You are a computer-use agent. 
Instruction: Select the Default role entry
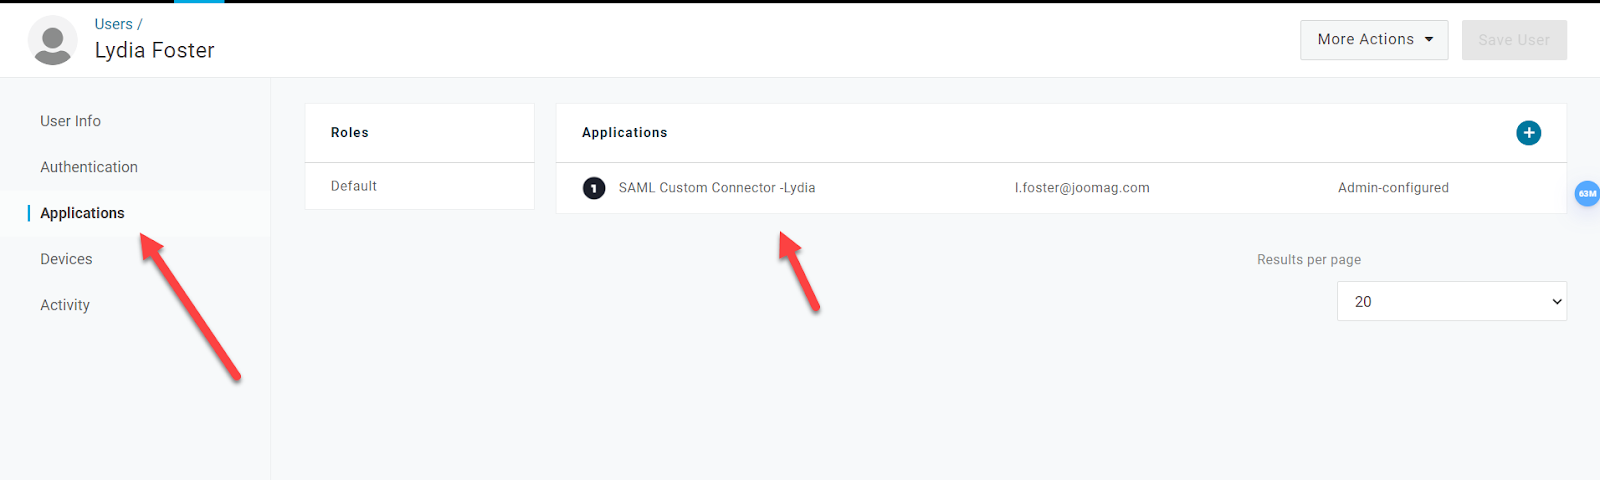point(354,186)
